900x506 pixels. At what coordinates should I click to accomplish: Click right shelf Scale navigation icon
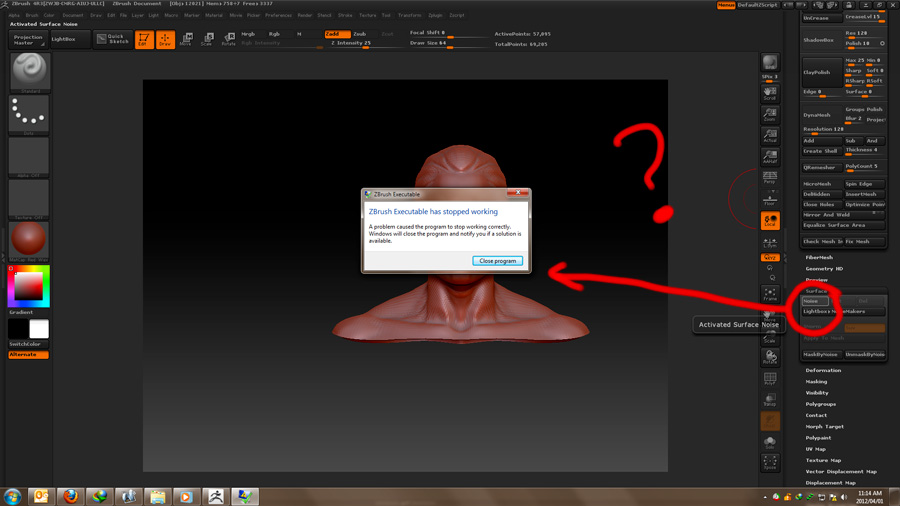coord(770,337)
